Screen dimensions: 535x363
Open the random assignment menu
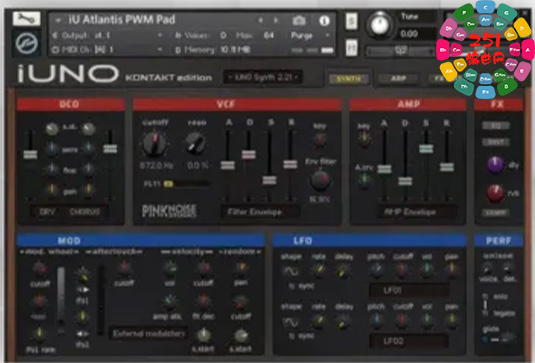(240, 252)
